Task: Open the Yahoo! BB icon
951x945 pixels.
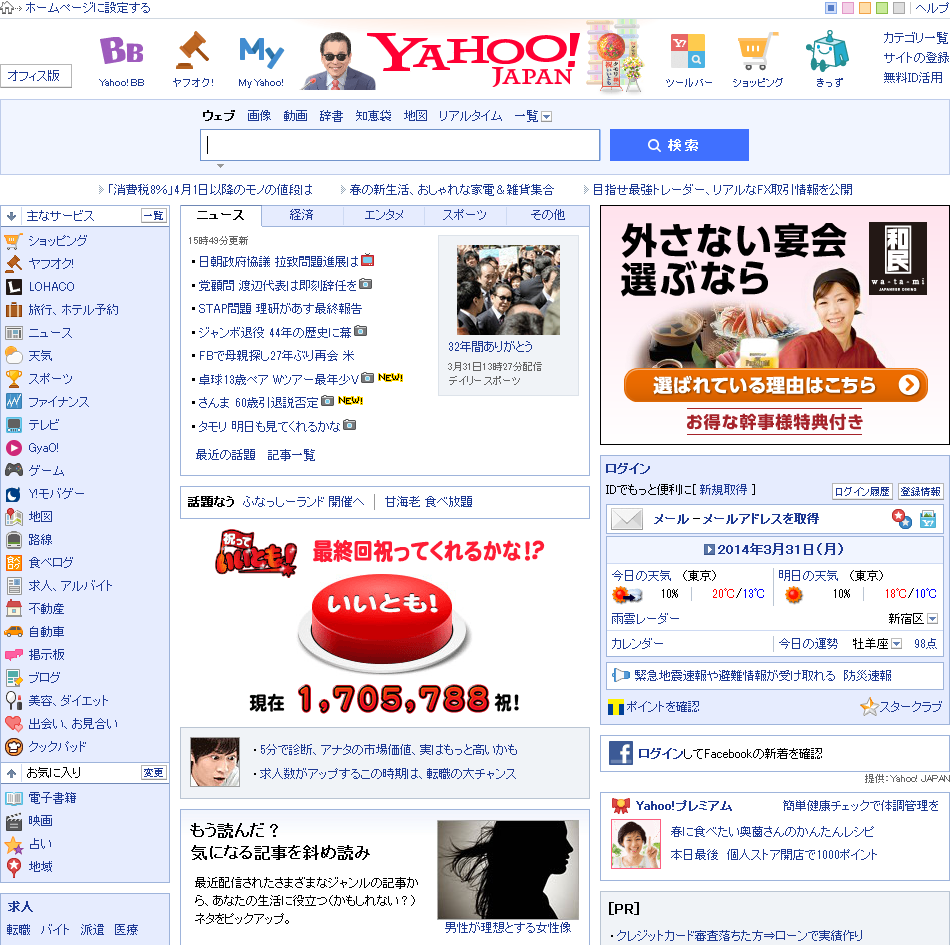Action: click(121, 50)
